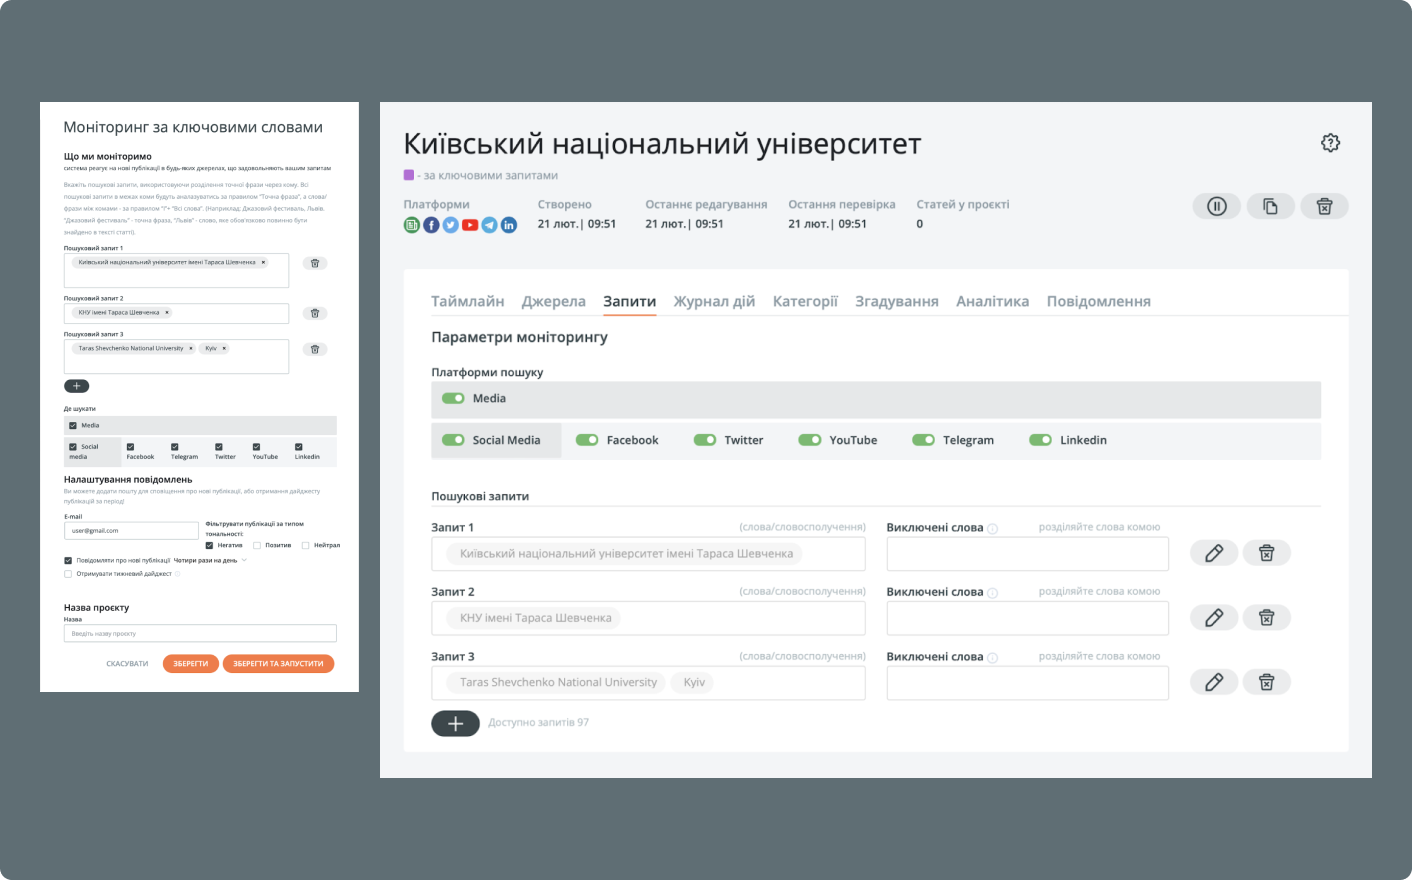Toggle the Media switch under Платформи пошуку
1412x880 pixels.
click(x=453, y=398)
